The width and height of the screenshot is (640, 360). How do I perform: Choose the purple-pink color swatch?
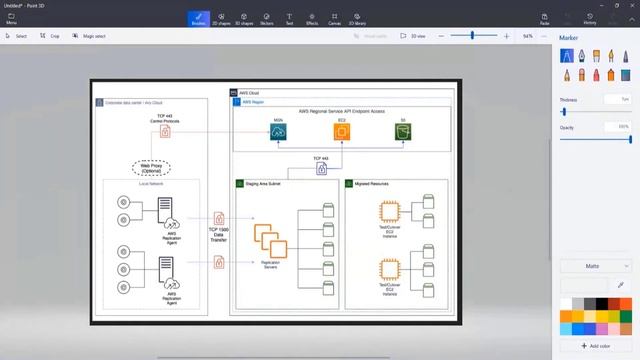point(602,329)
